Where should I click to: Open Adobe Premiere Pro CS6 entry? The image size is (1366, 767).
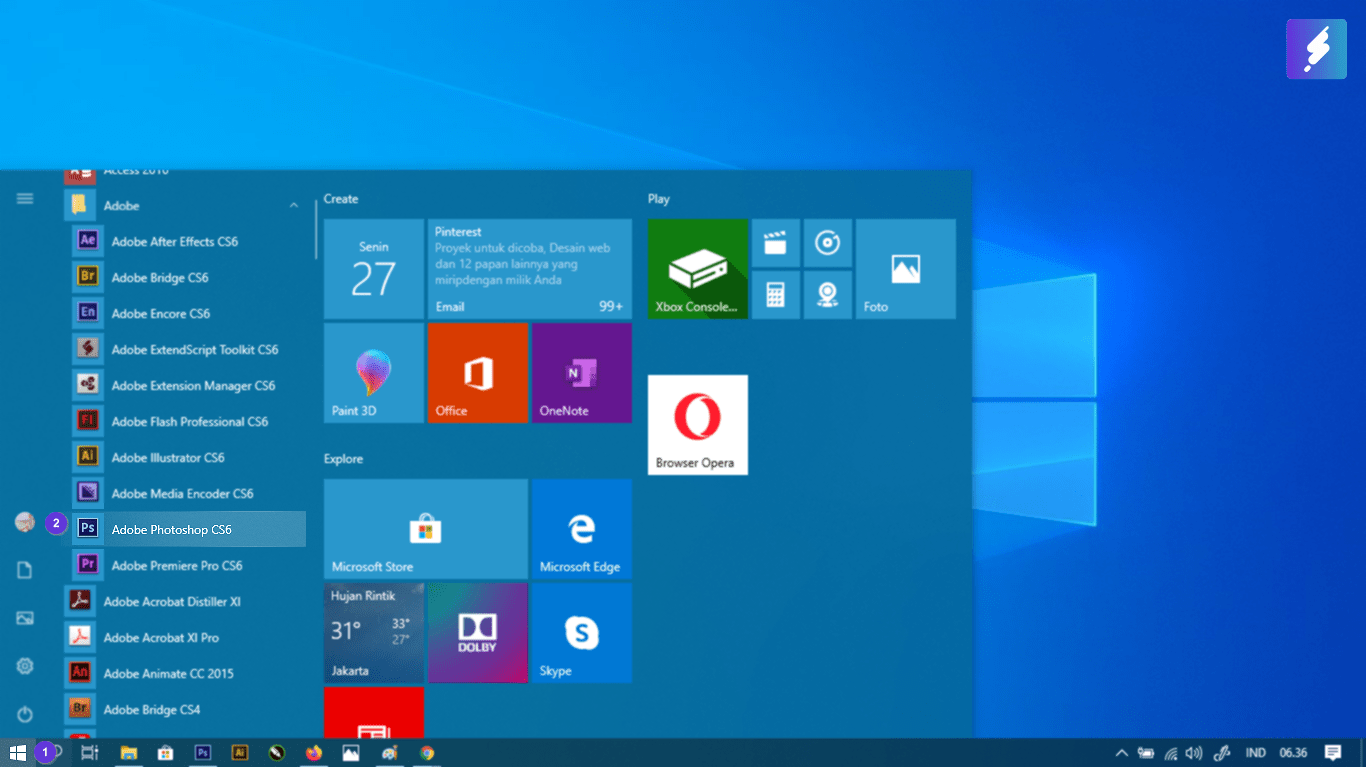coord(177,565)
